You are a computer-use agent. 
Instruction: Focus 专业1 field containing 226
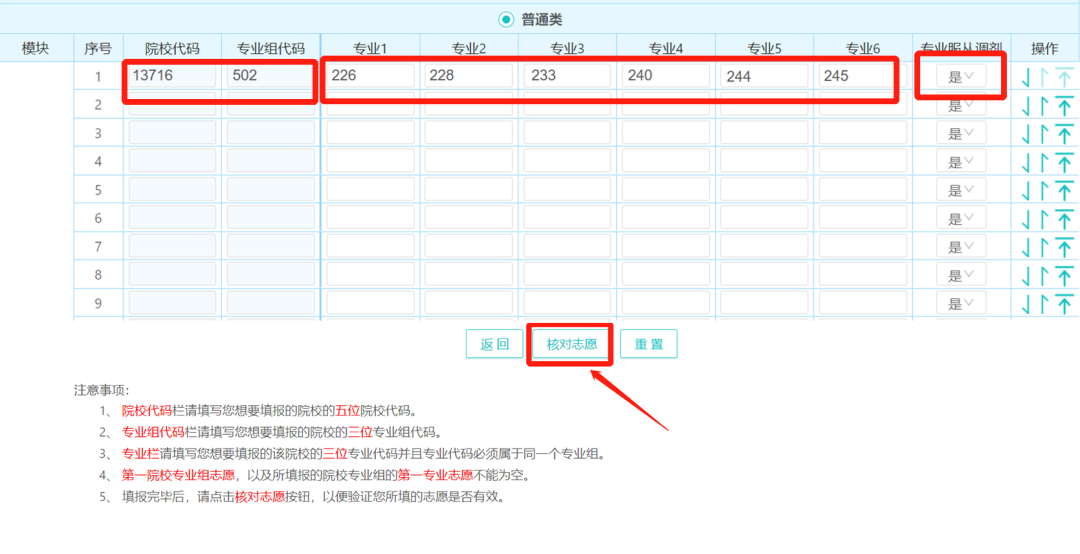tap(370, 76)
